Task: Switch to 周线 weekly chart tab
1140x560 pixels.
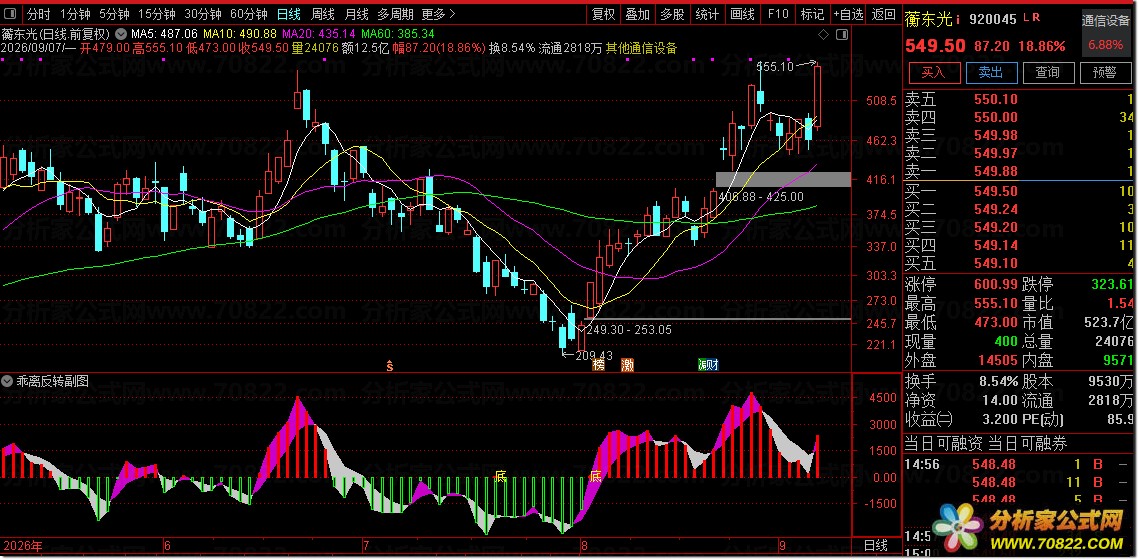Action: coord(322,14)
